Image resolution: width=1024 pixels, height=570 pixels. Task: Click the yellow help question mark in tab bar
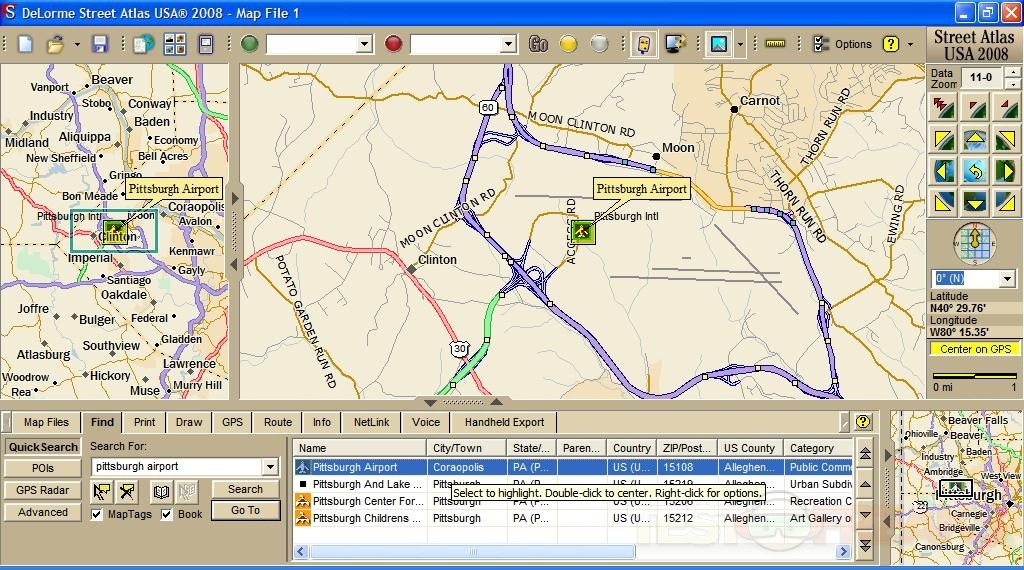[863, 422]
